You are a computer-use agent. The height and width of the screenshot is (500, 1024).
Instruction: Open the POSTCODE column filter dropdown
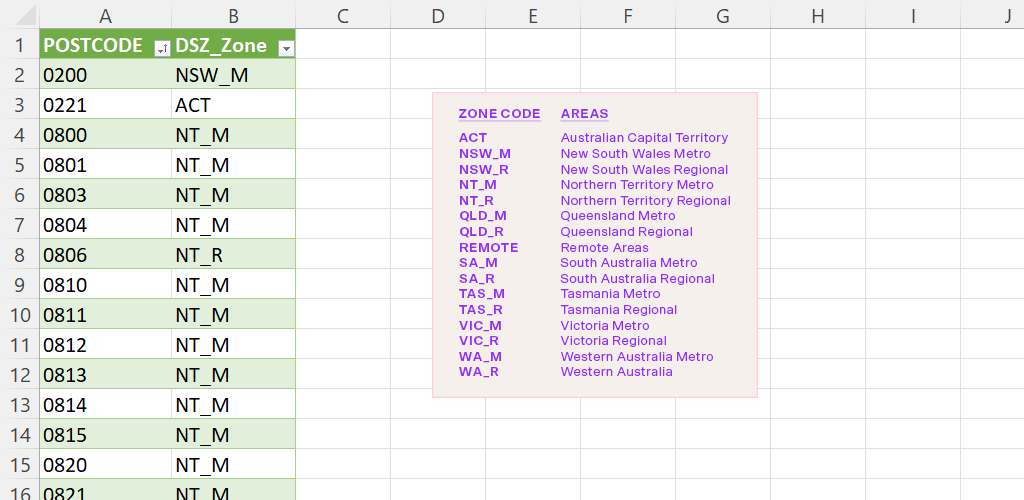pos(161,48)
